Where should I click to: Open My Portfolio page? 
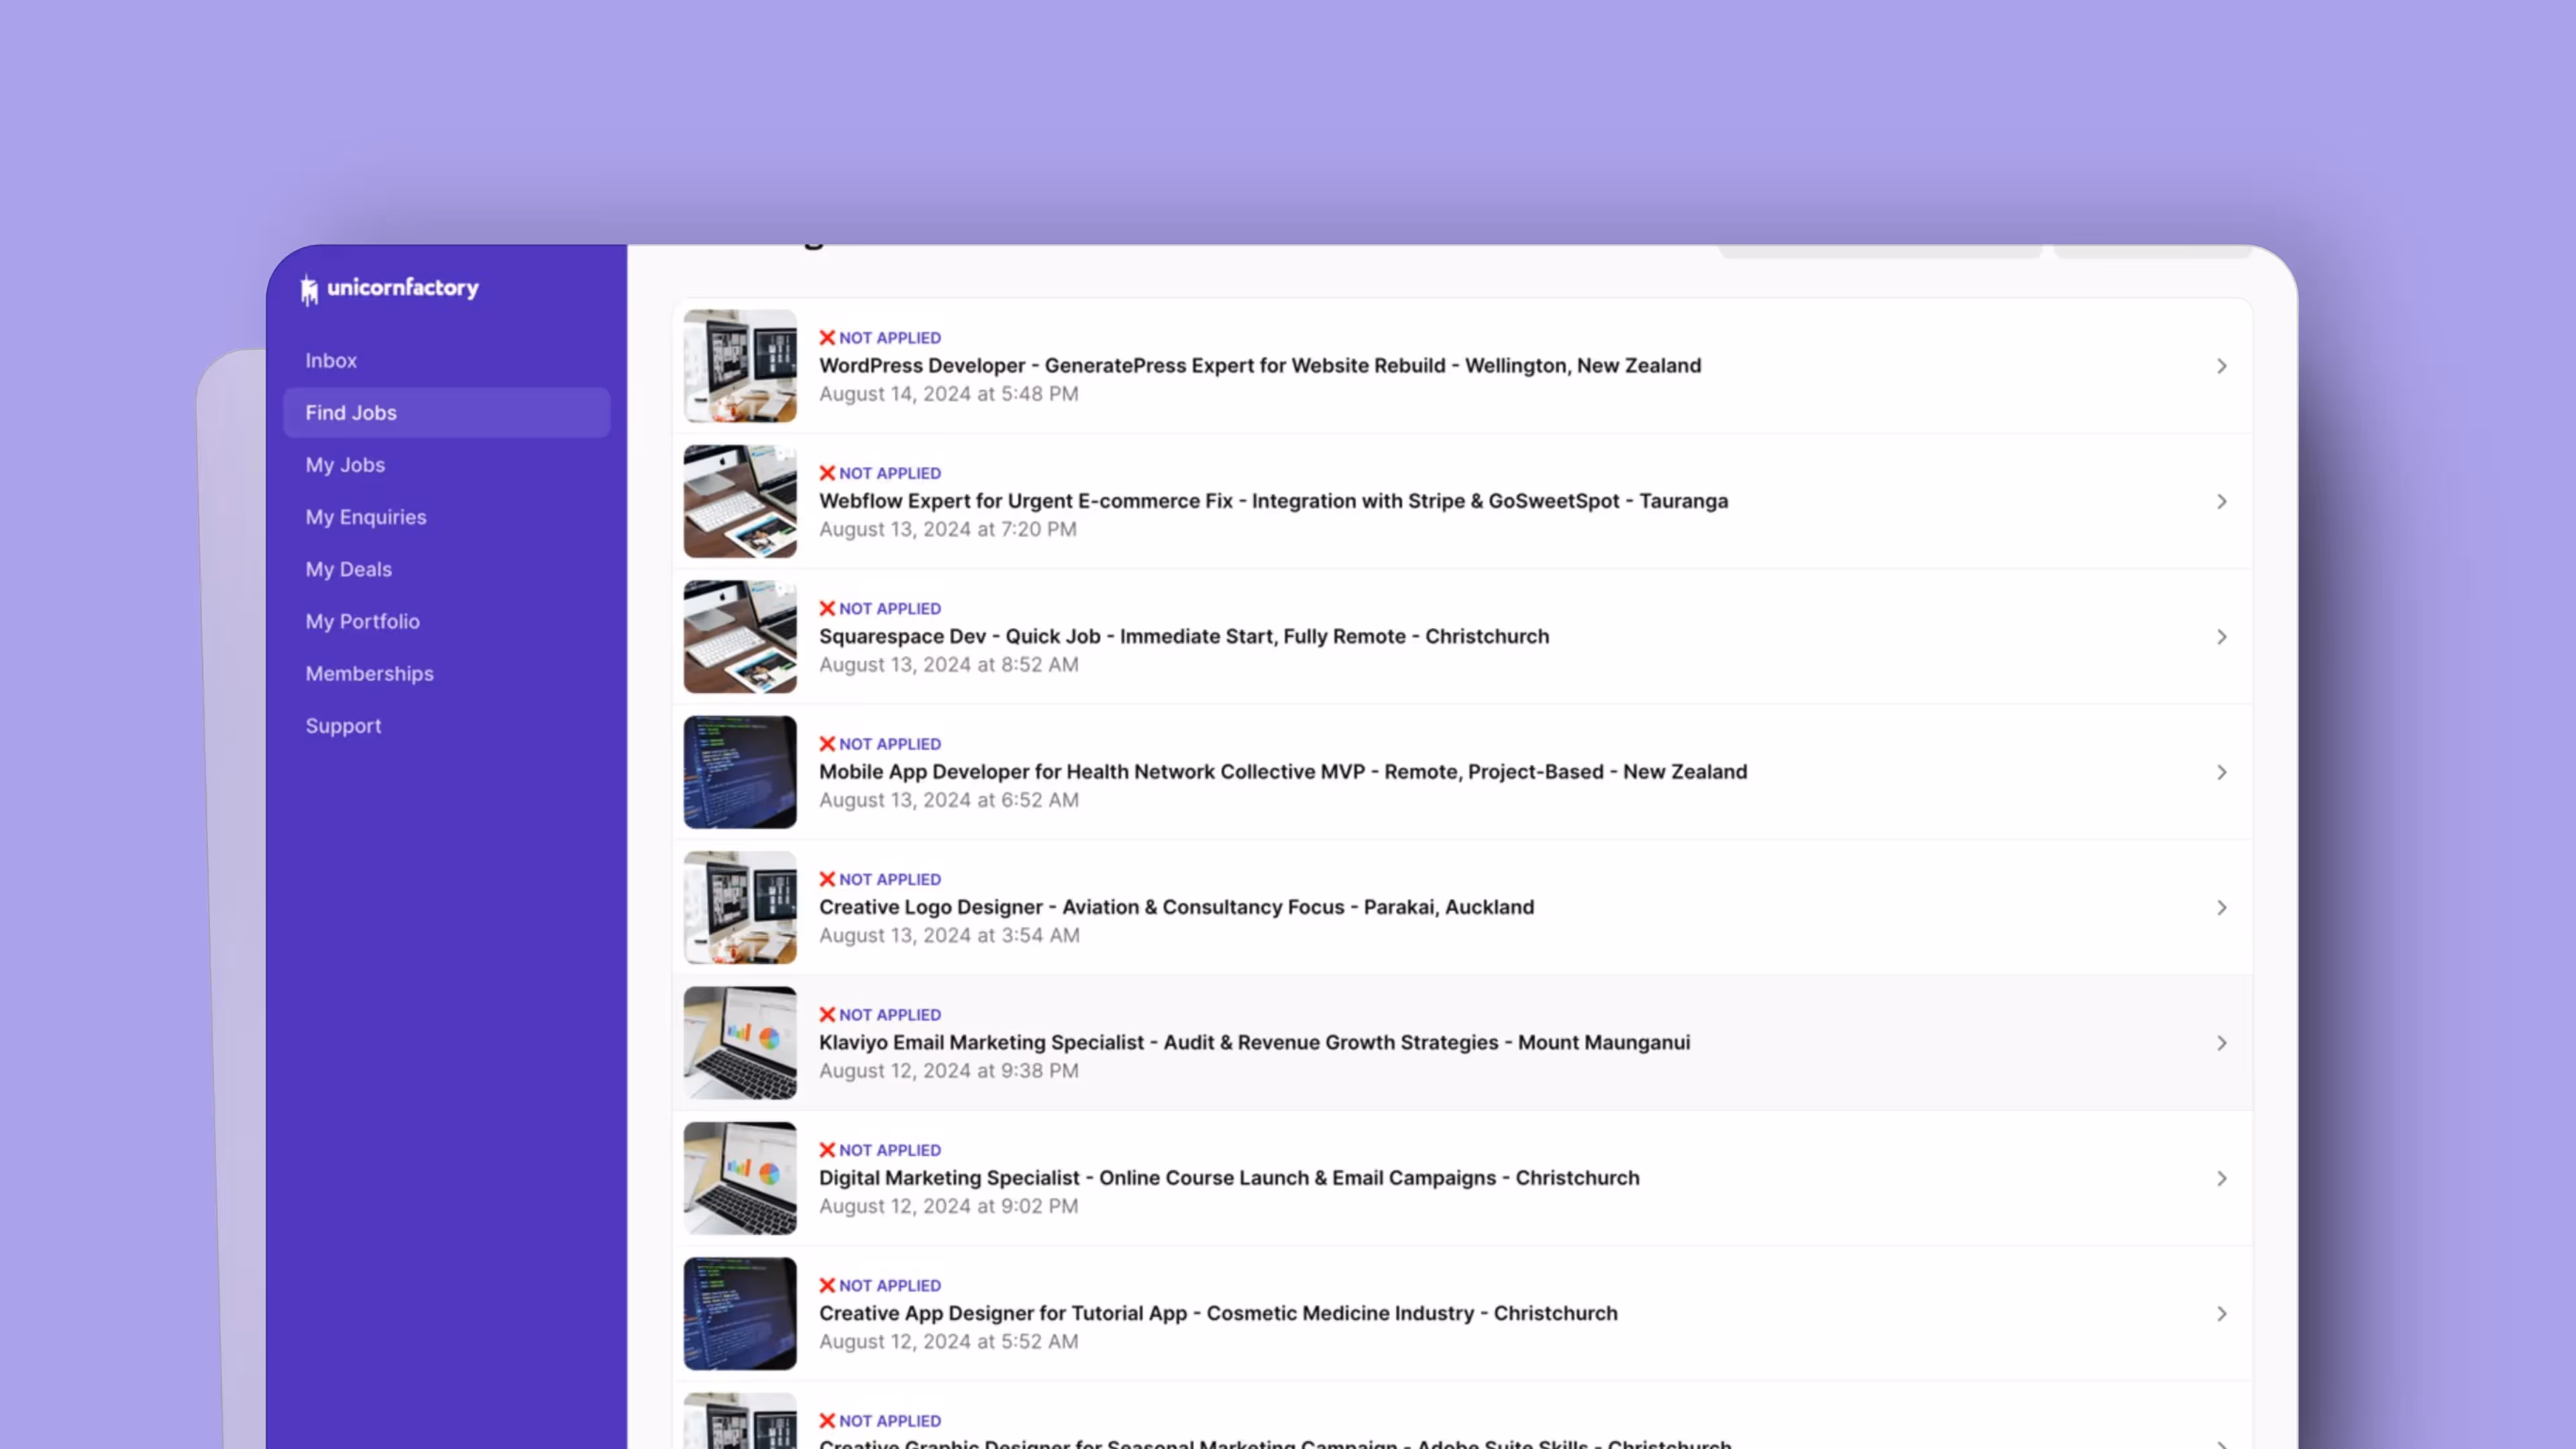tap(362, 621)
